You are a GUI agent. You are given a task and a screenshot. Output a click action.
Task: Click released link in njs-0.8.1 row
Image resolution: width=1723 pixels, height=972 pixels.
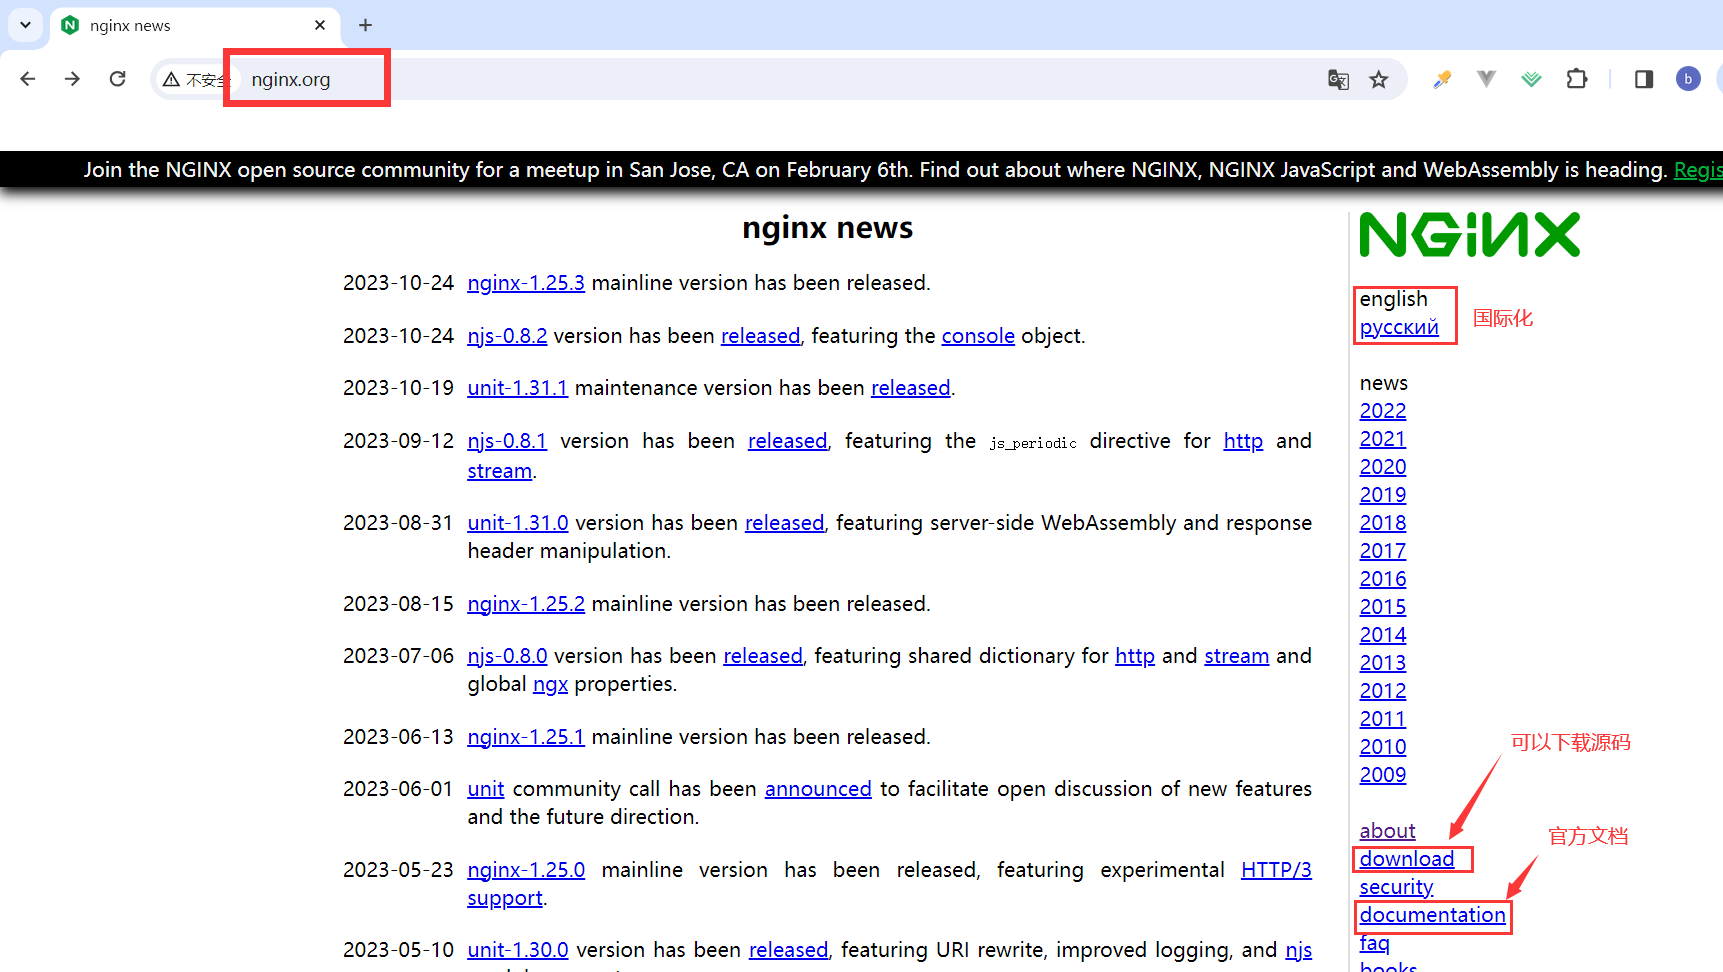tap(788, 441)
